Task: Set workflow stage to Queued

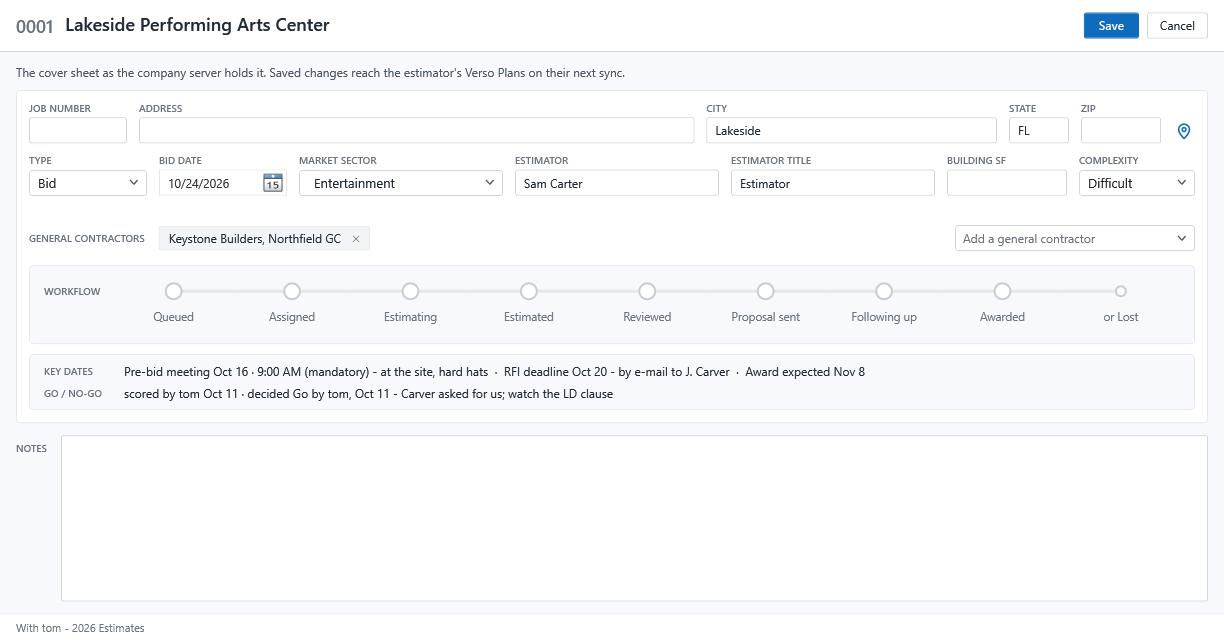Action: click(x=173, y=291)
